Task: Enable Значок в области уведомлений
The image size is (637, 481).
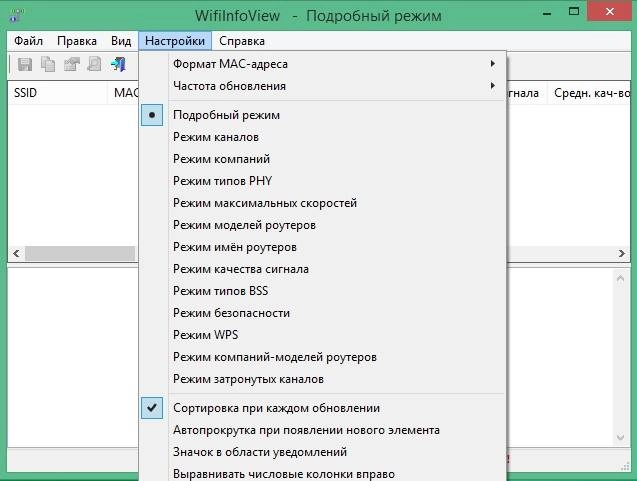Action: pyautogui.click(x=323, y=452)
